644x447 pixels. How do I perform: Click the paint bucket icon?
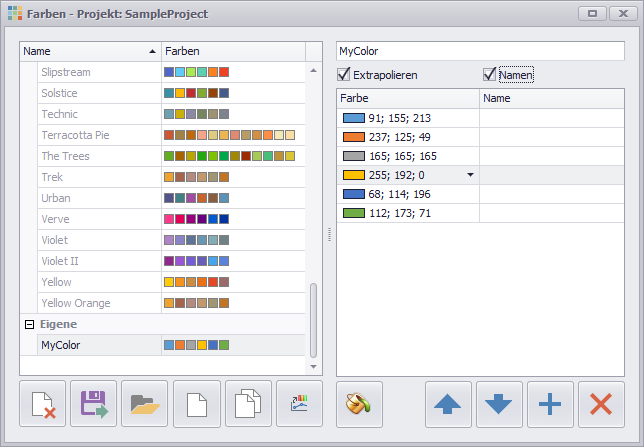(359, 404)
